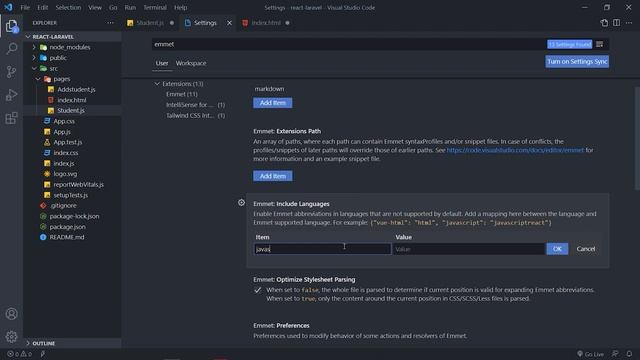Image resolution: width=640 pixels, height=360 pixels.
Task: Switch to the Student.js editor tab
Action: (150, 23)
